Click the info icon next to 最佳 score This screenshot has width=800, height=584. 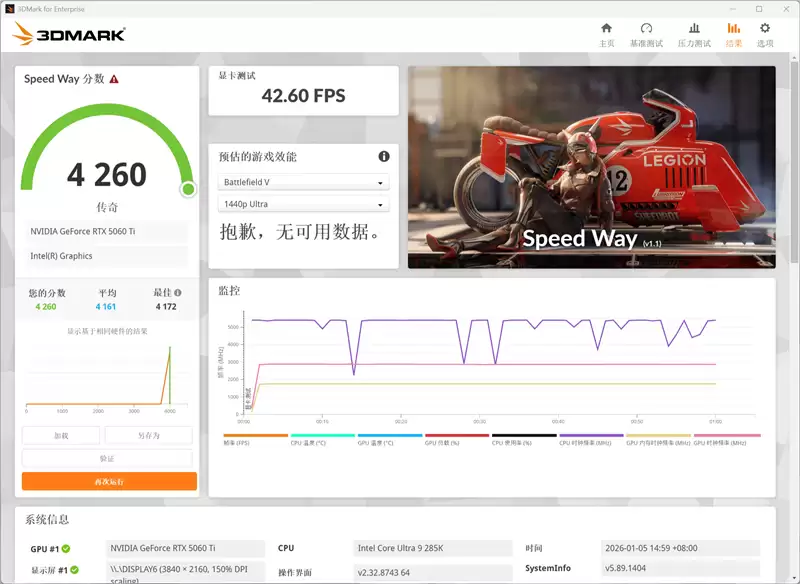click(179, 293)
